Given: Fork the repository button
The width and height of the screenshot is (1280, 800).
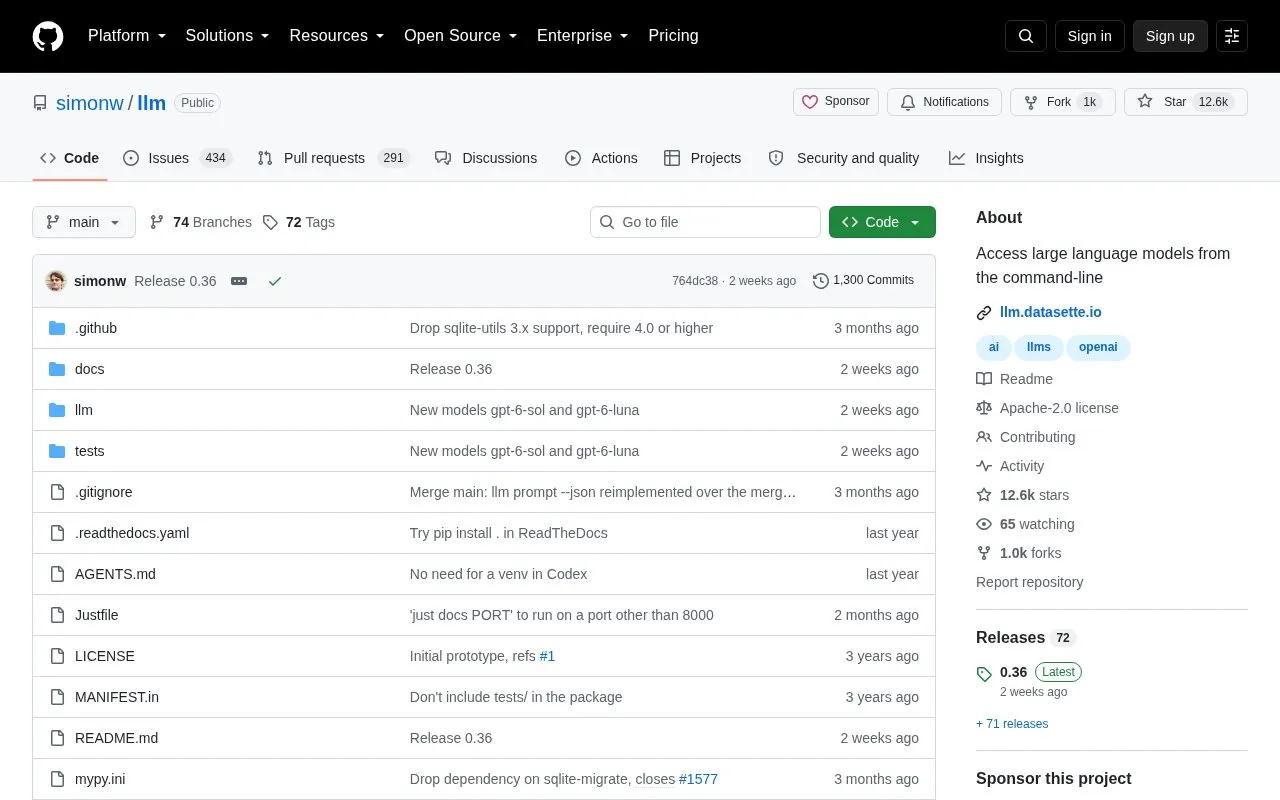Looking at the screenshot, I should (1063, 102).
